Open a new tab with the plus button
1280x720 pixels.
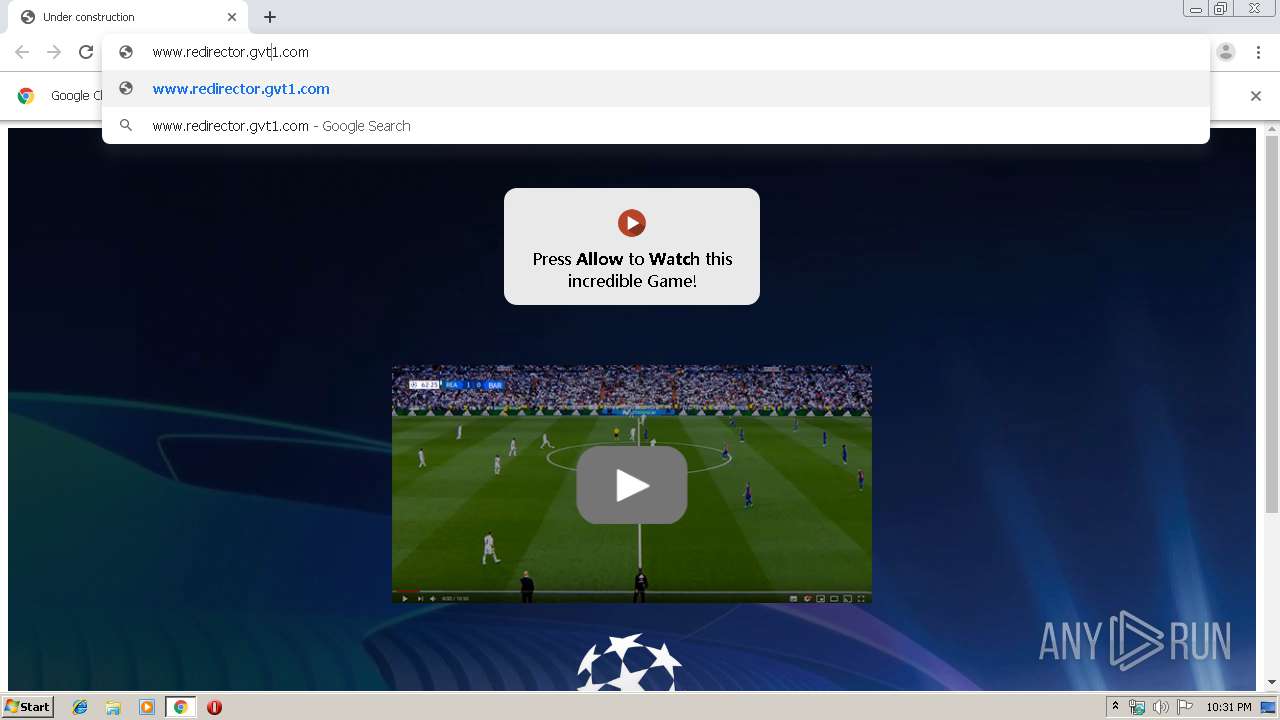[x=270, y=17]
